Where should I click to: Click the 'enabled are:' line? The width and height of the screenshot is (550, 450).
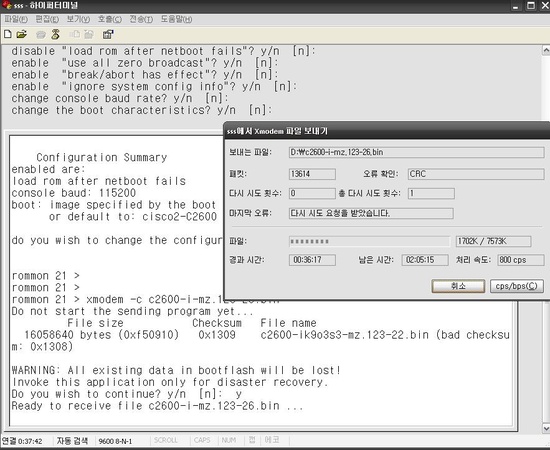pyautogui.click(x=48, y=169)
